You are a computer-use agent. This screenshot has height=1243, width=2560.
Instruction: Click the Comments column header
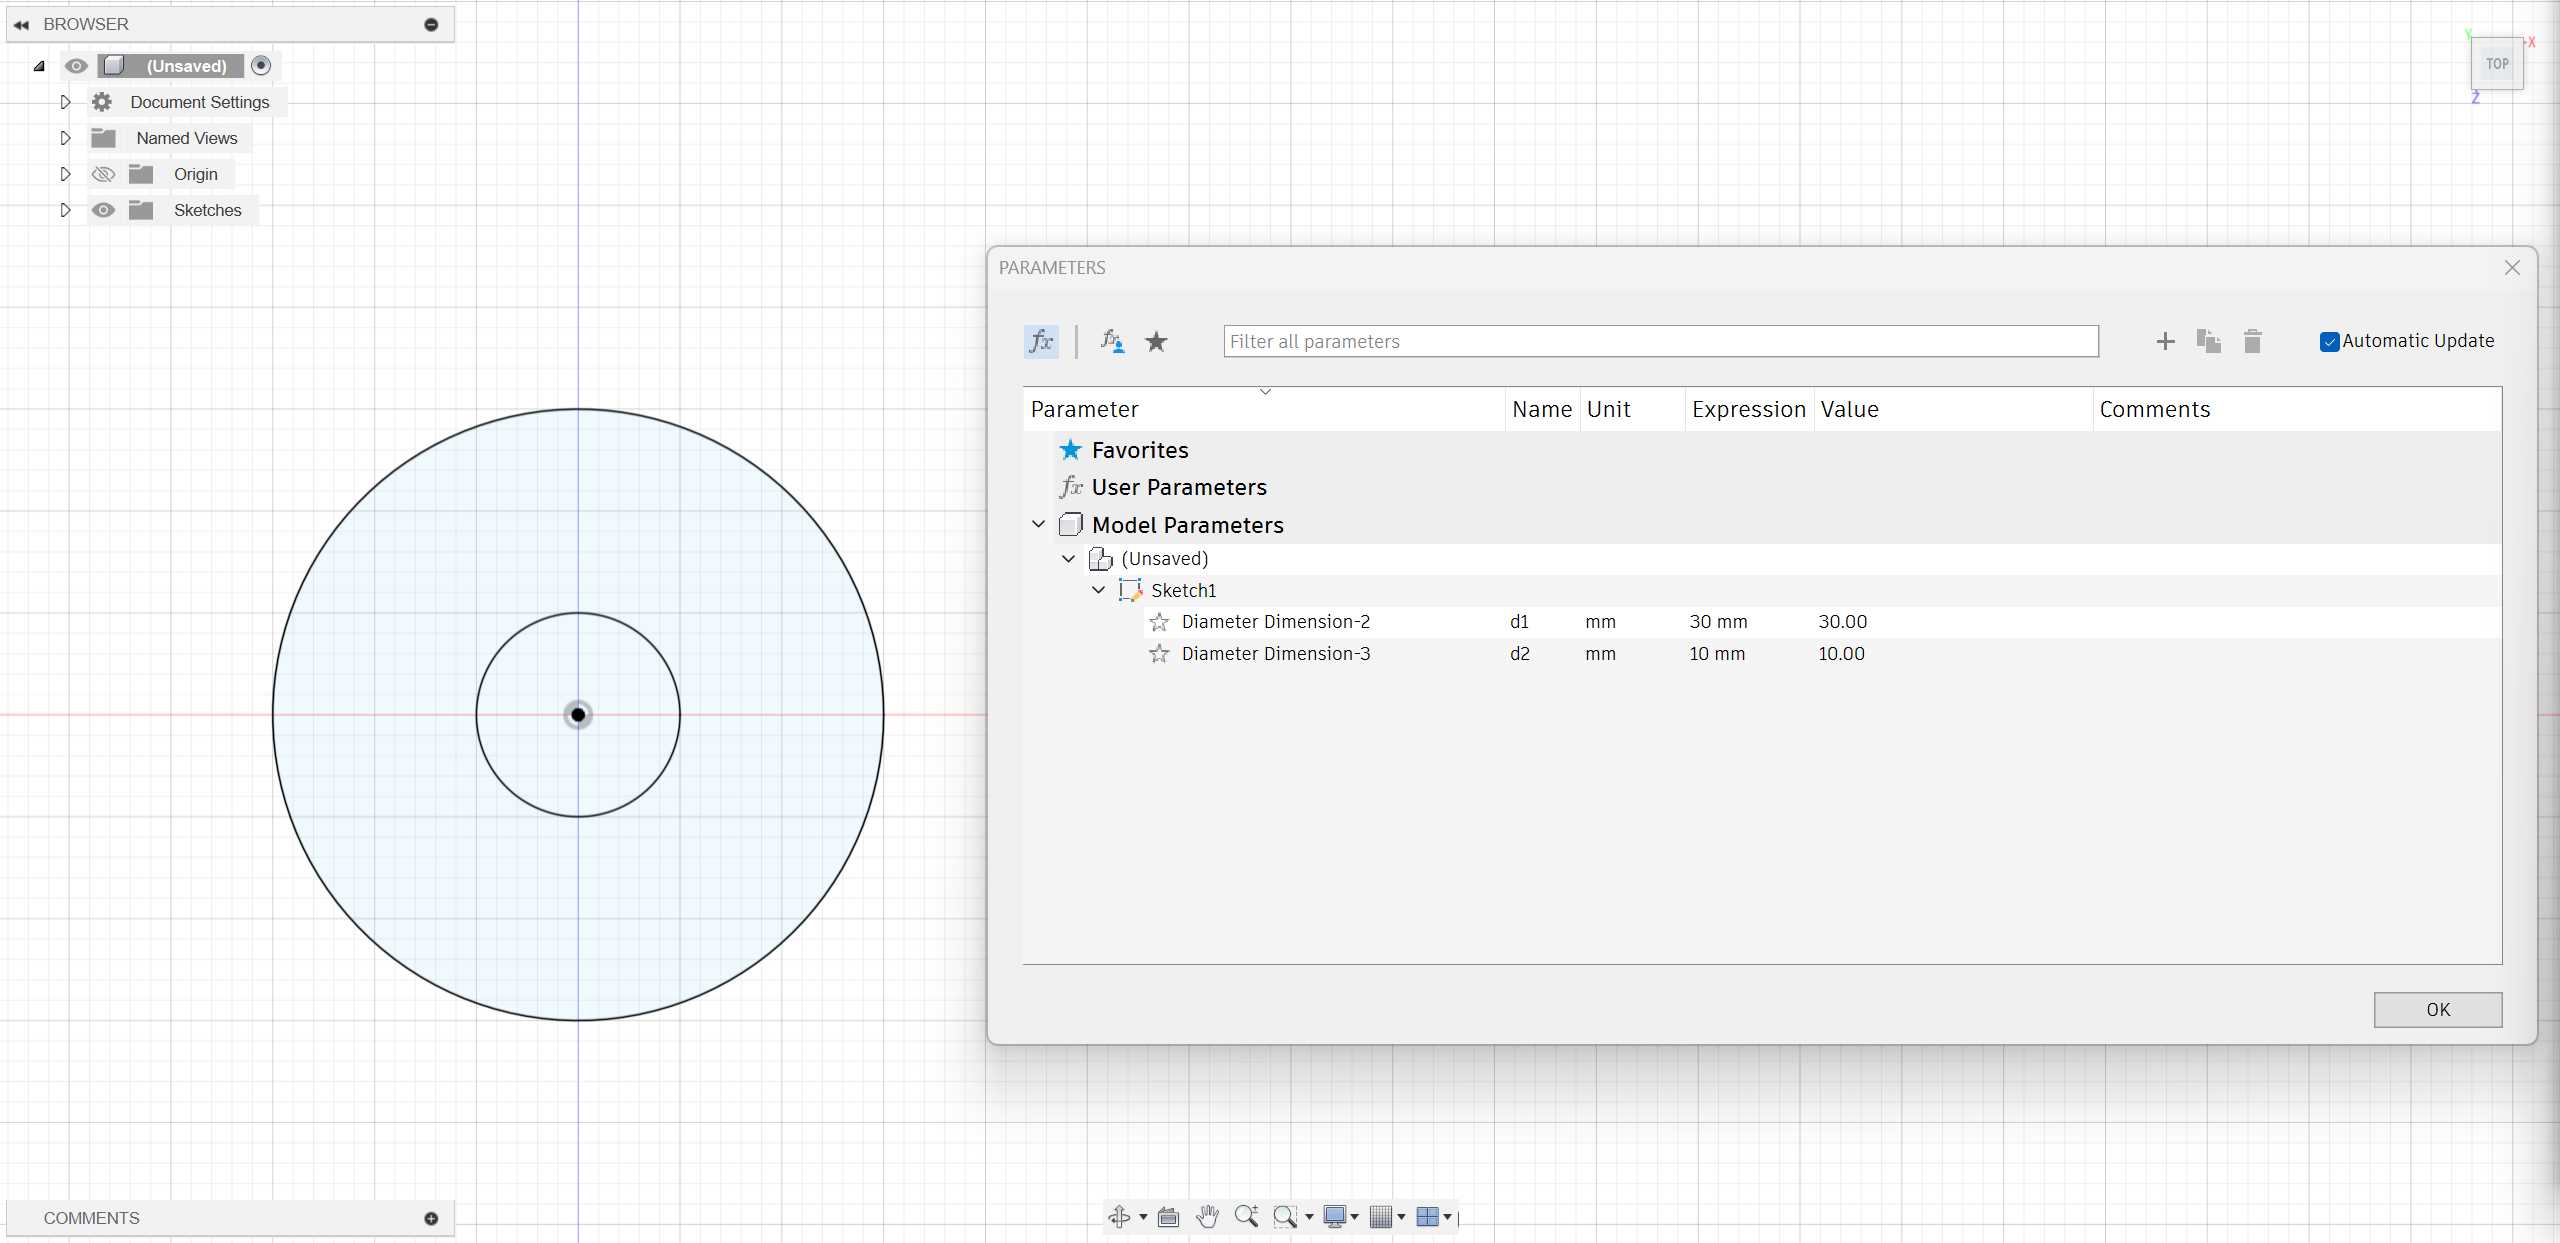pos(2297,410)
